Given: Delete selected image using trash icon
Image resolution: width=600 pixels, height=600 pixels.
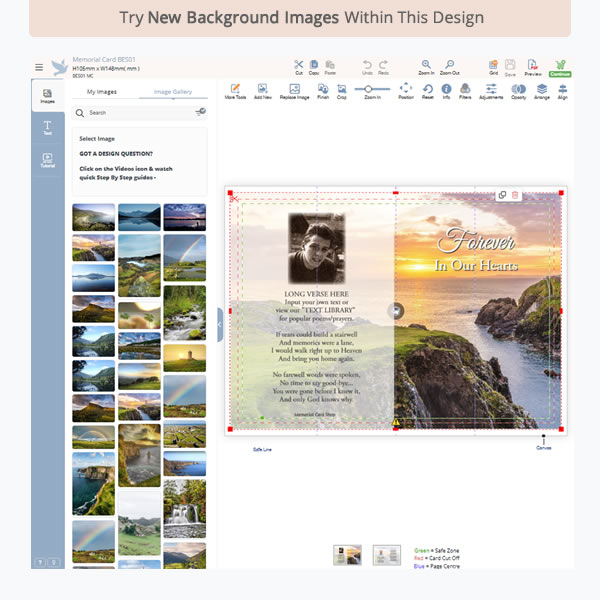Looking at the screenshot, I should tap(515, 195).
